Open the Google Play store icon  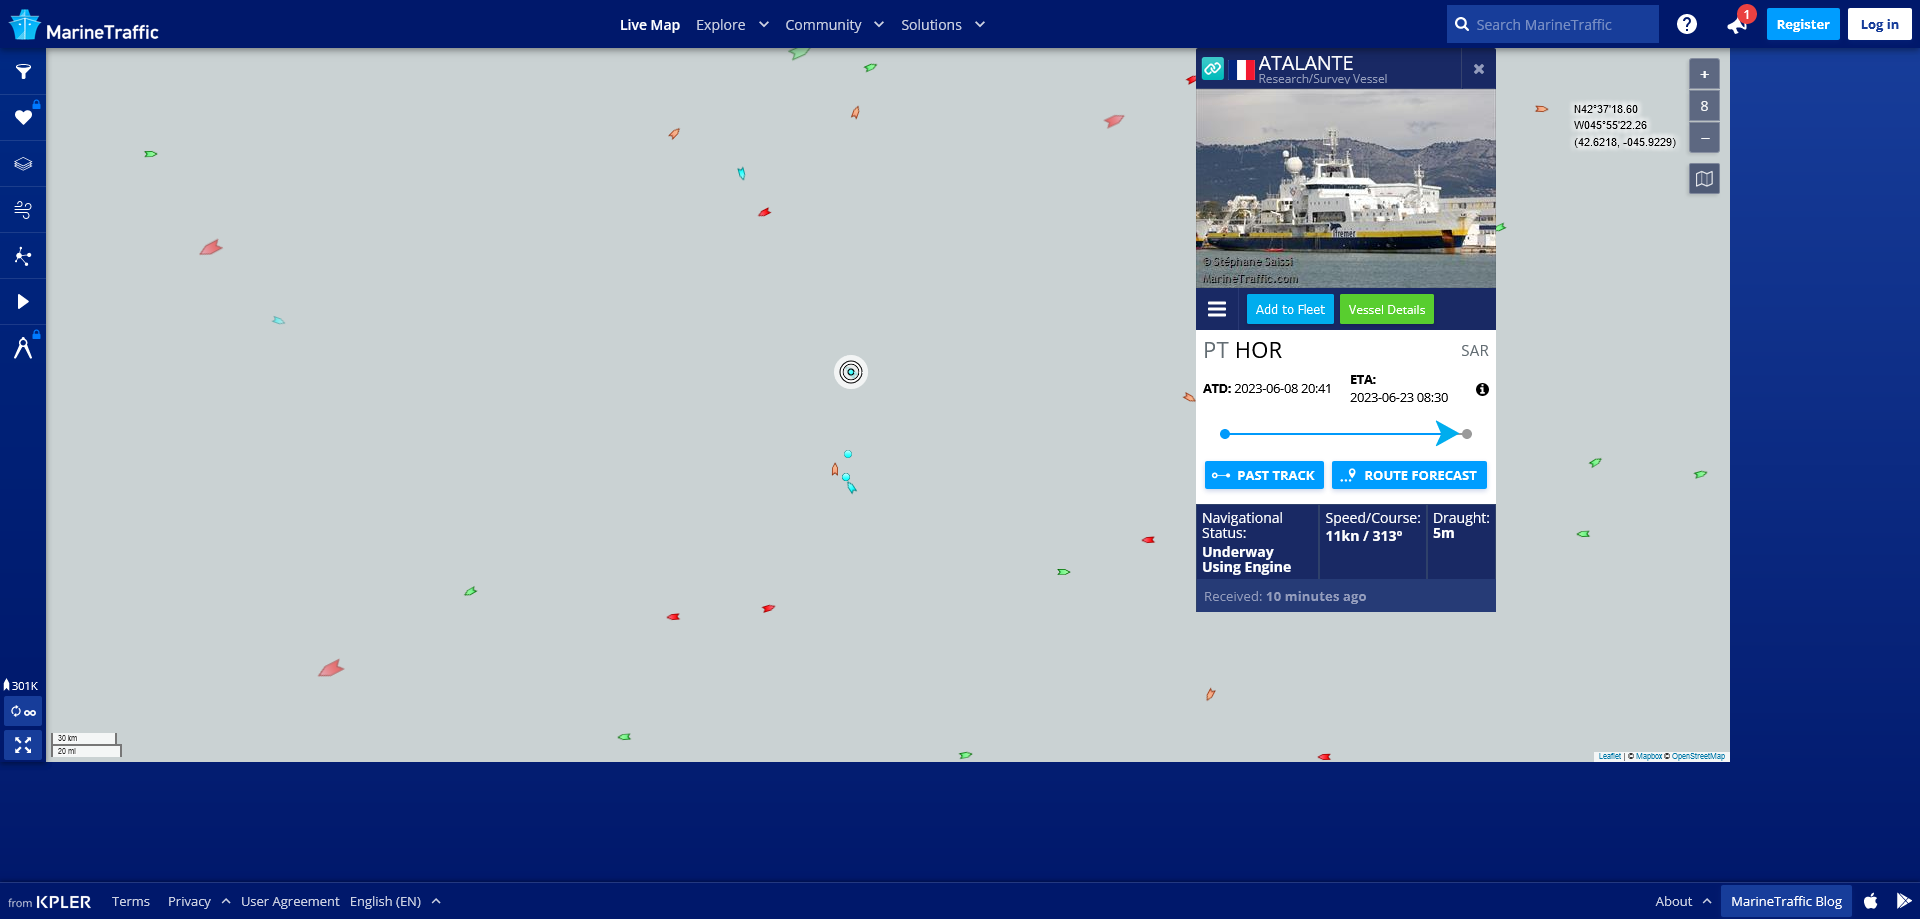tap(1903, 901)
